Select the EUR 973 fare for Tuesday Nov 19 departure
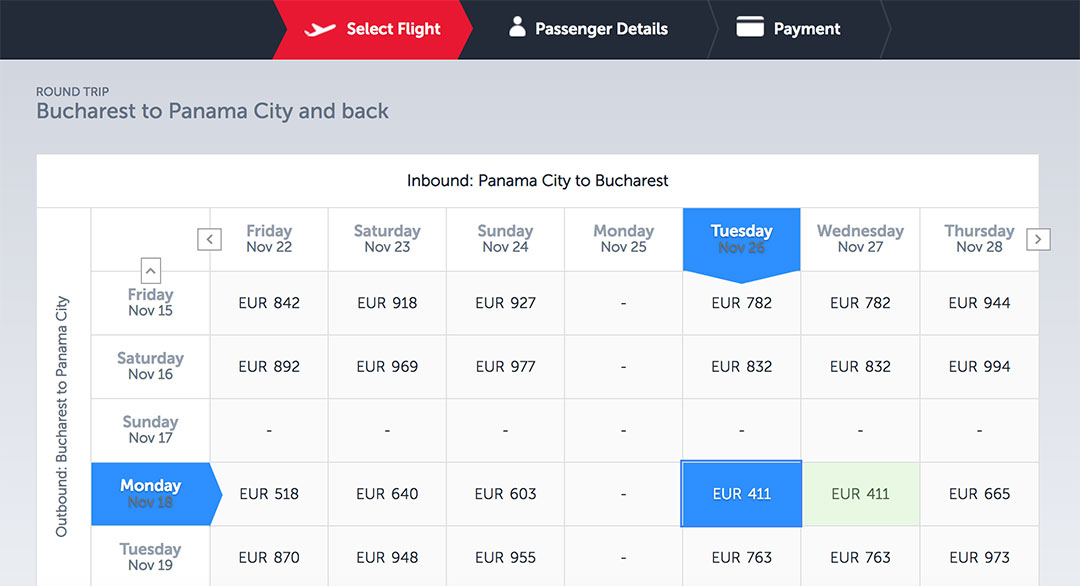The width and height of the screenshot is (1080, 586). click(x=978, y=557)
